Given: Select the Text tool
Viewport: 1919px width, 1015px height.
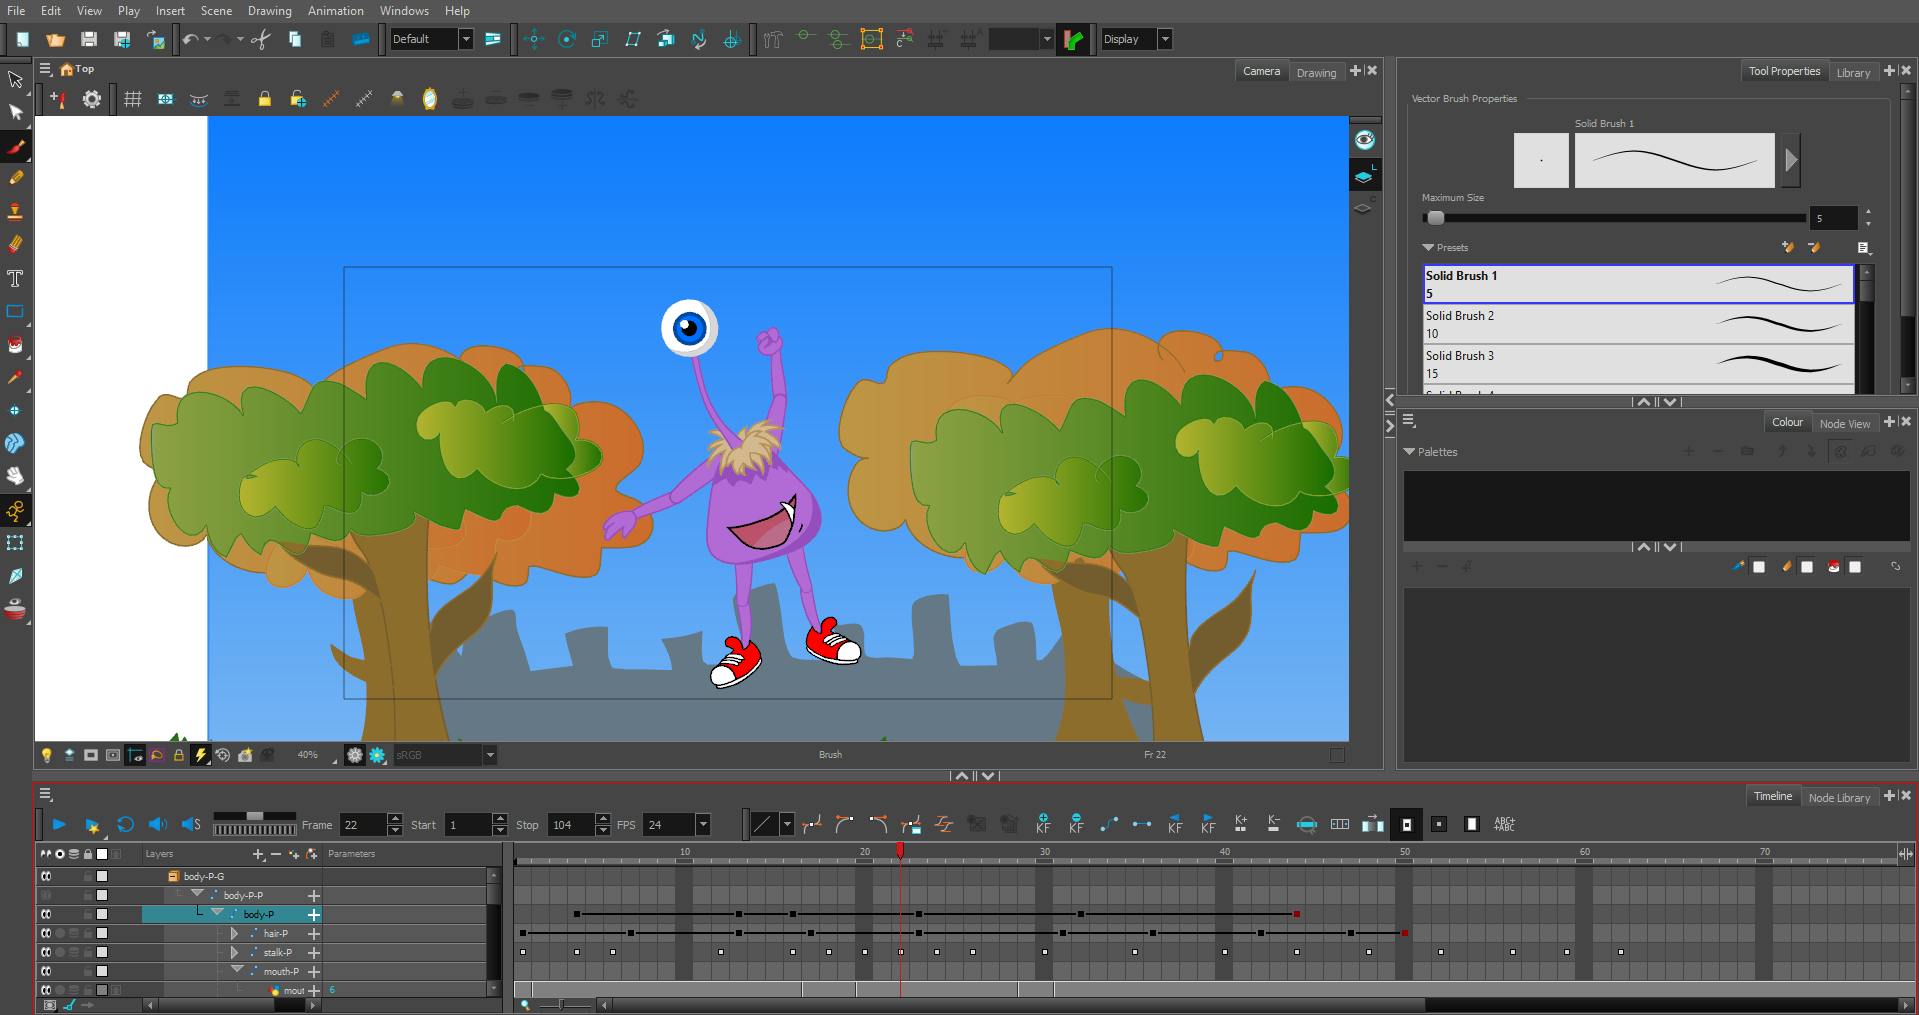Looking at the screenshot, I should coord(16,278).
